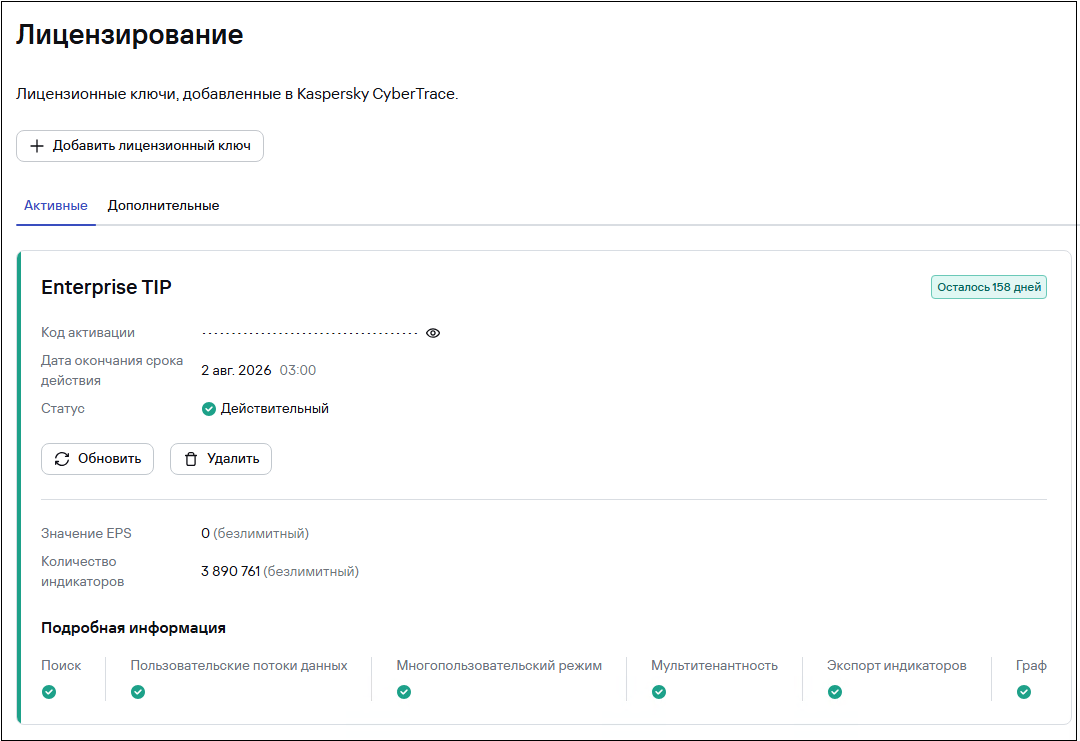
Task: Click the Enterprise TIP heading
Action: point(106,287)
